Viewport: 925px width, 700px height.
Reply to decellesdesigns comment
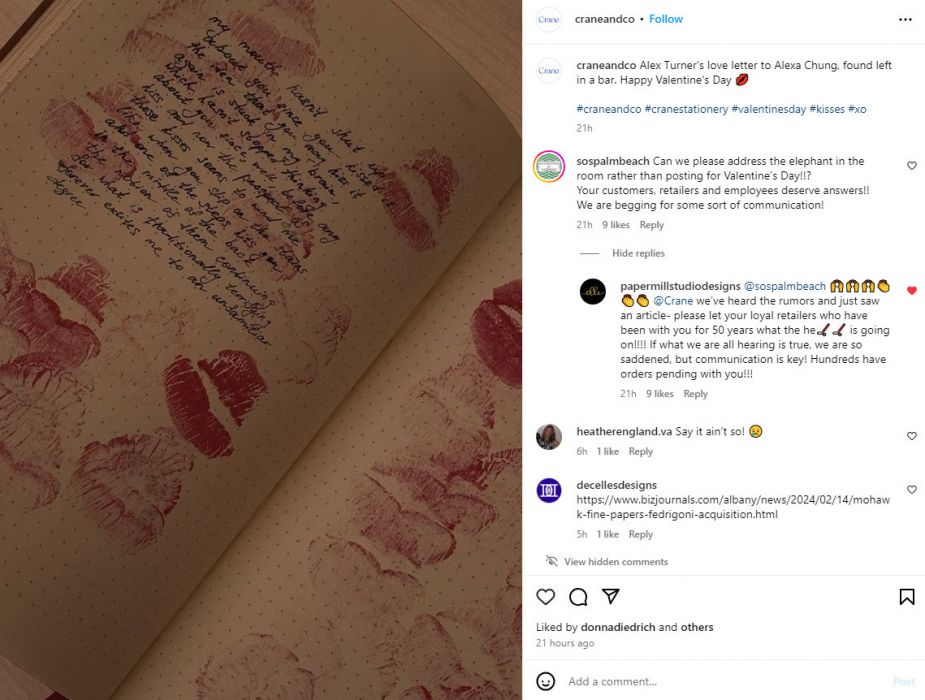point(641,534)
